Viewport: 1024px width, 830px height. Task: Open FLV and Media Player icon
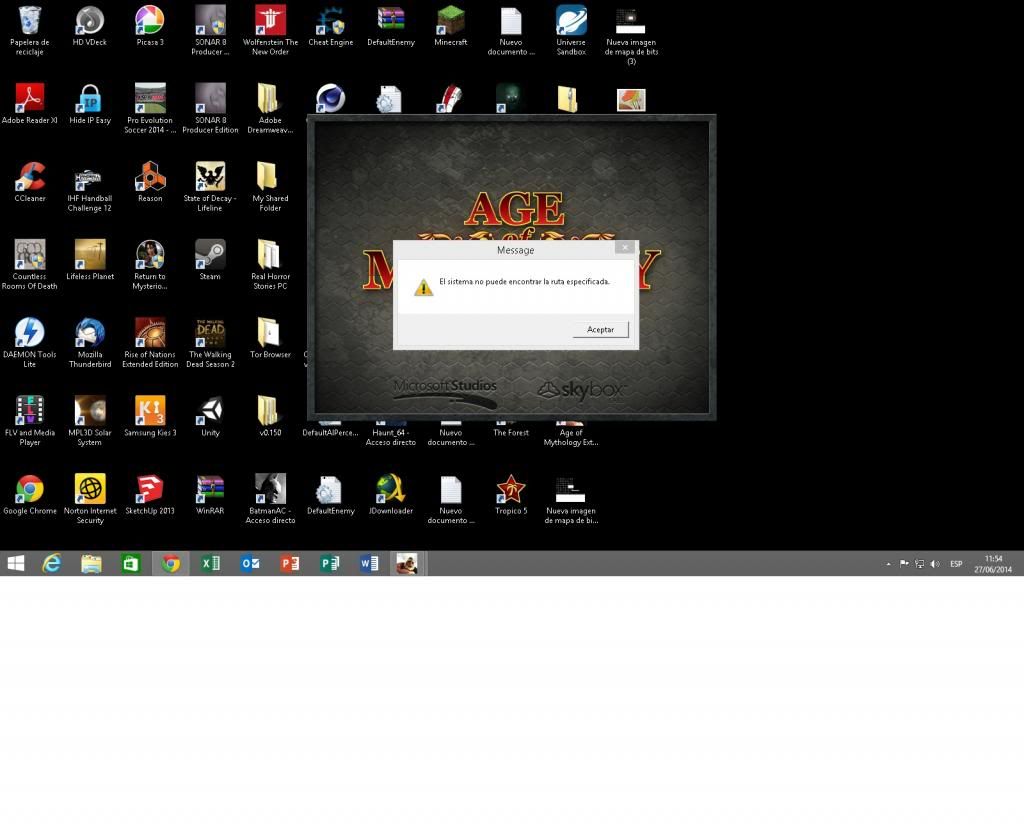29,421
